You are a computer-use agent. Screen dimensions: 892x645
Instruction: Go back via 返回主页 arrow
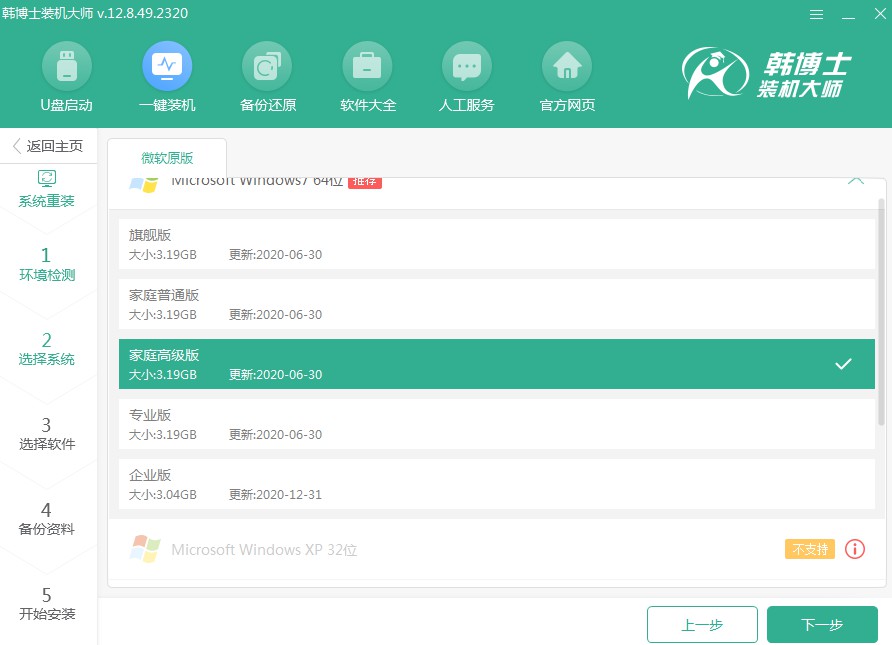48,146
